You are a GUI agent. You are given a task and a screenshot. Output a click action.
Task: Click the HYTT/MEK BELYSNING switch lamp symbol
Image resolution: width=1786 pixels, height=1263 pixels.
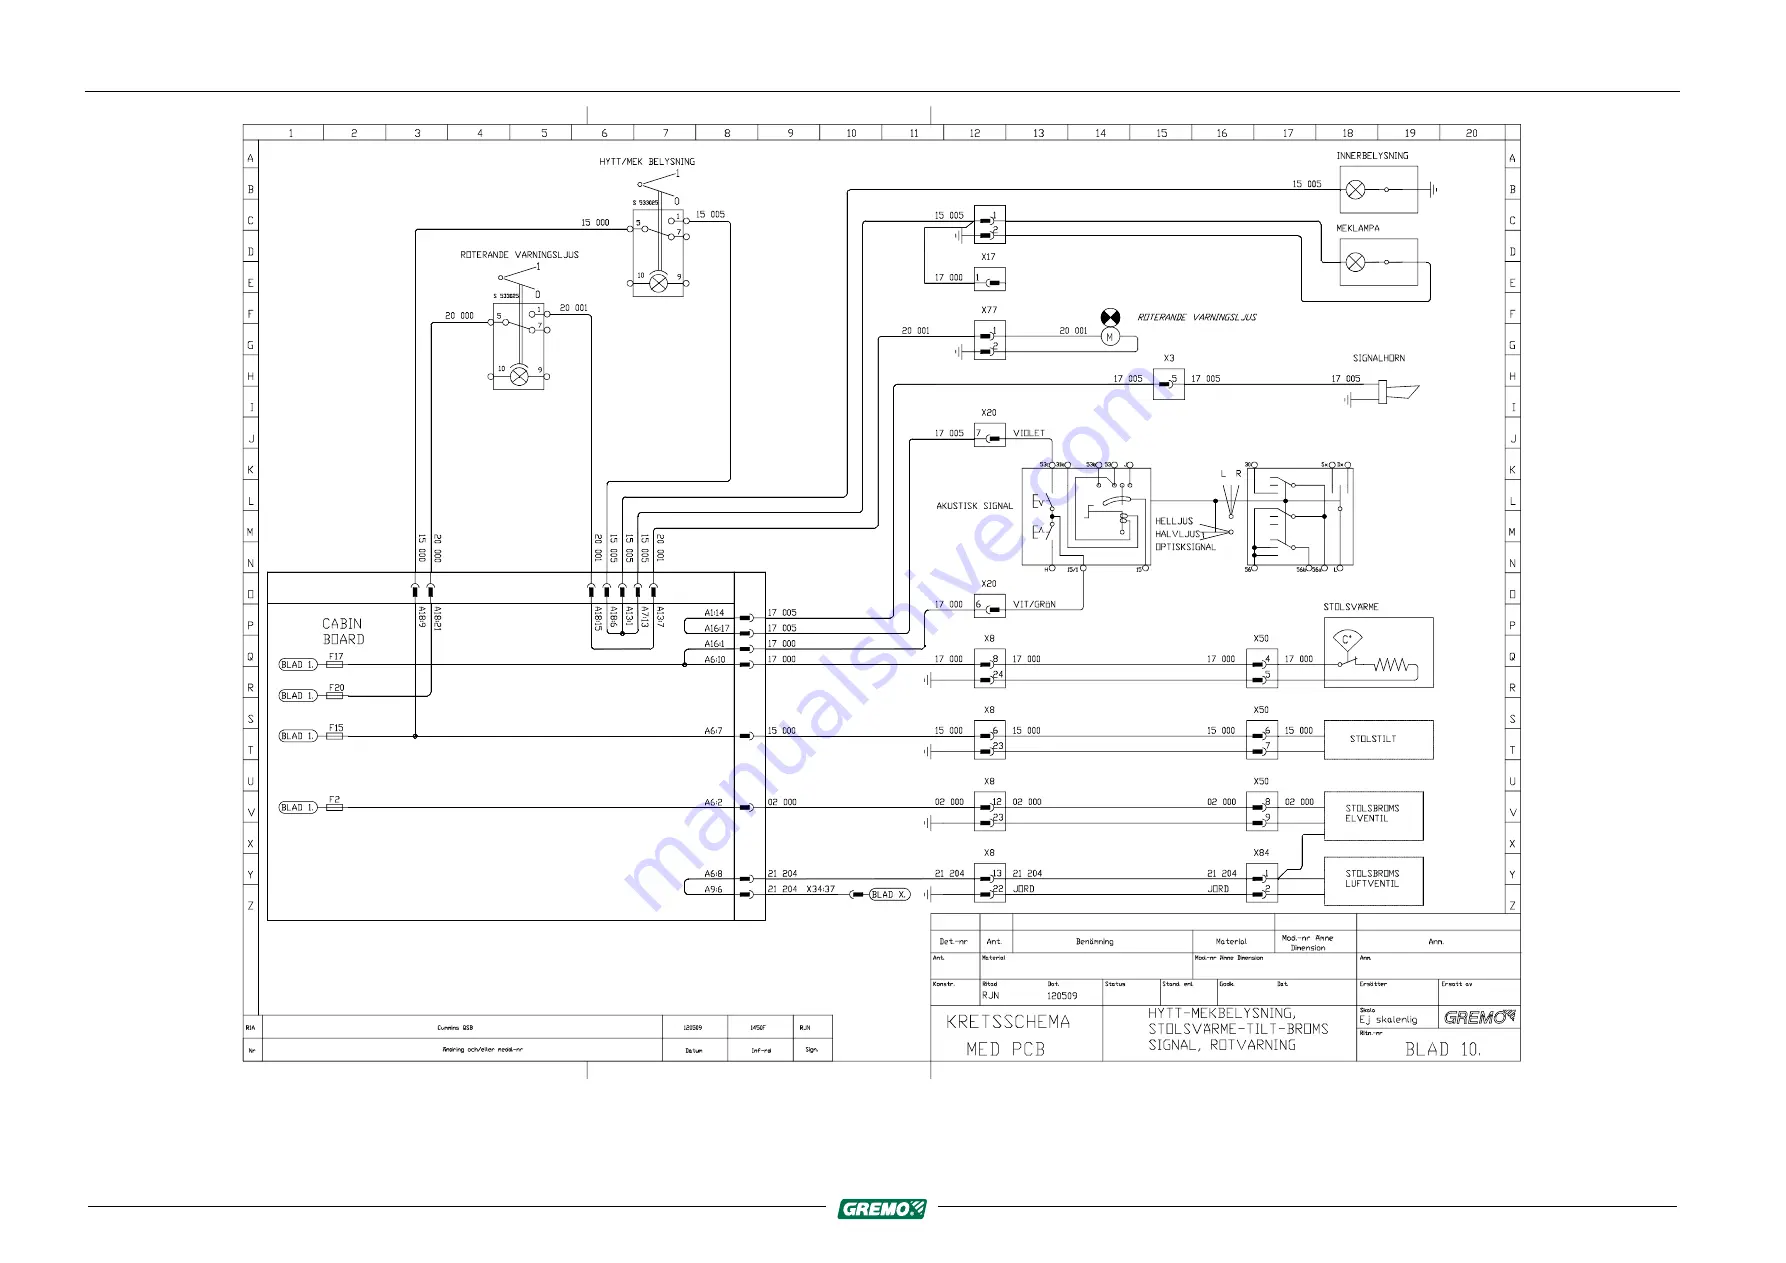coord(658,283)
